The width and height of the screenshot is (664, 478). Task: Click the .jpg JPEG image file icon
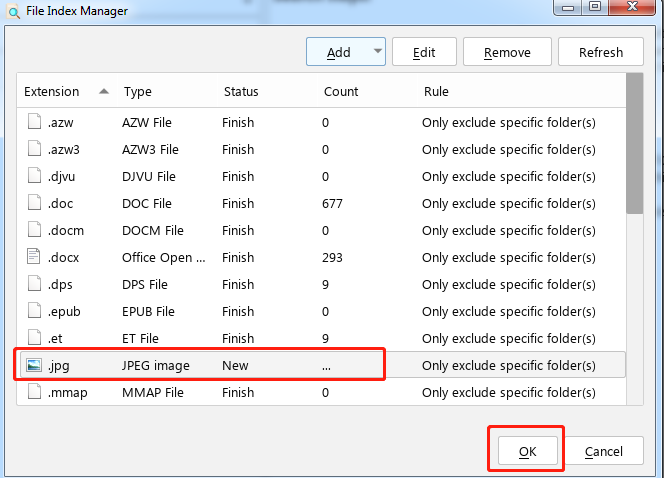[34, 365]
